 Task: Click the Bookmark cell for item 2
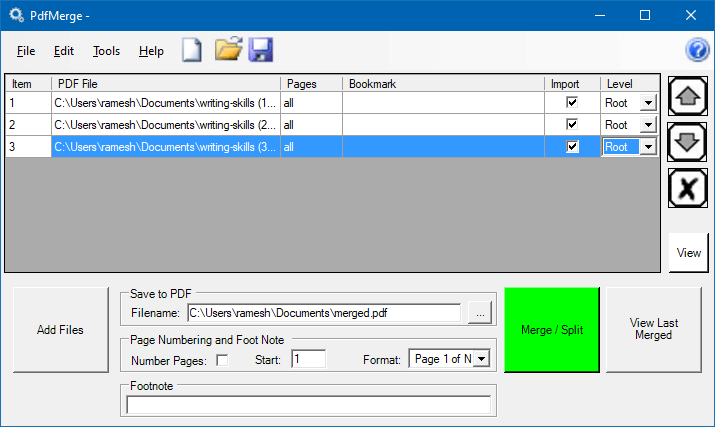point(443,125)
